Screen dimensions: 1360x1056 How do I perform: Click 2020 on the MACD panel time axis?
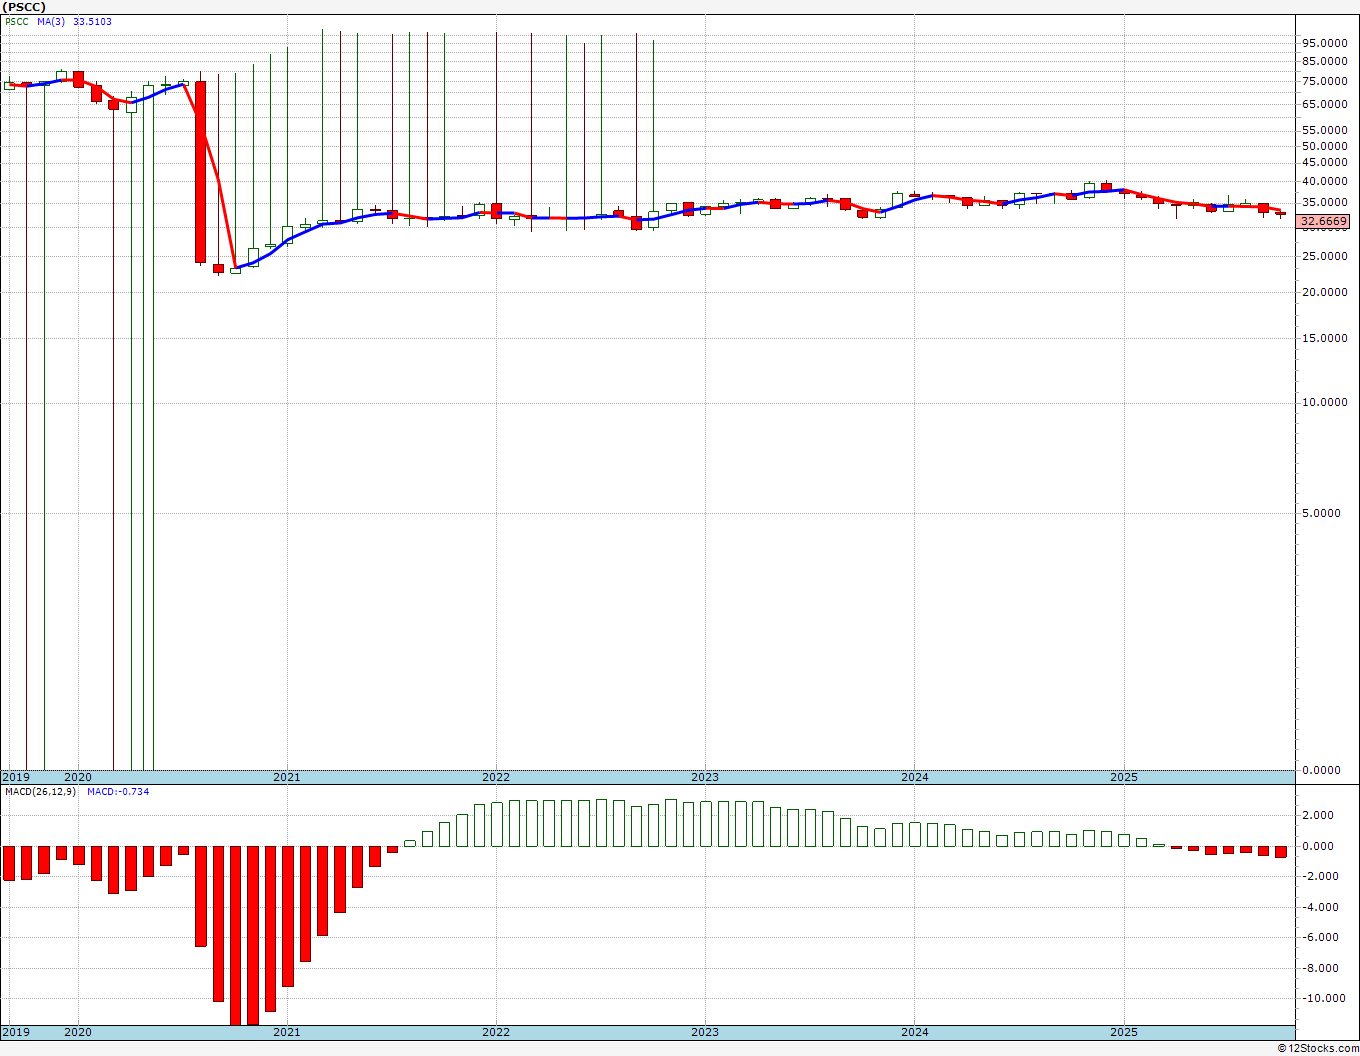click(x=78, y=1032)
